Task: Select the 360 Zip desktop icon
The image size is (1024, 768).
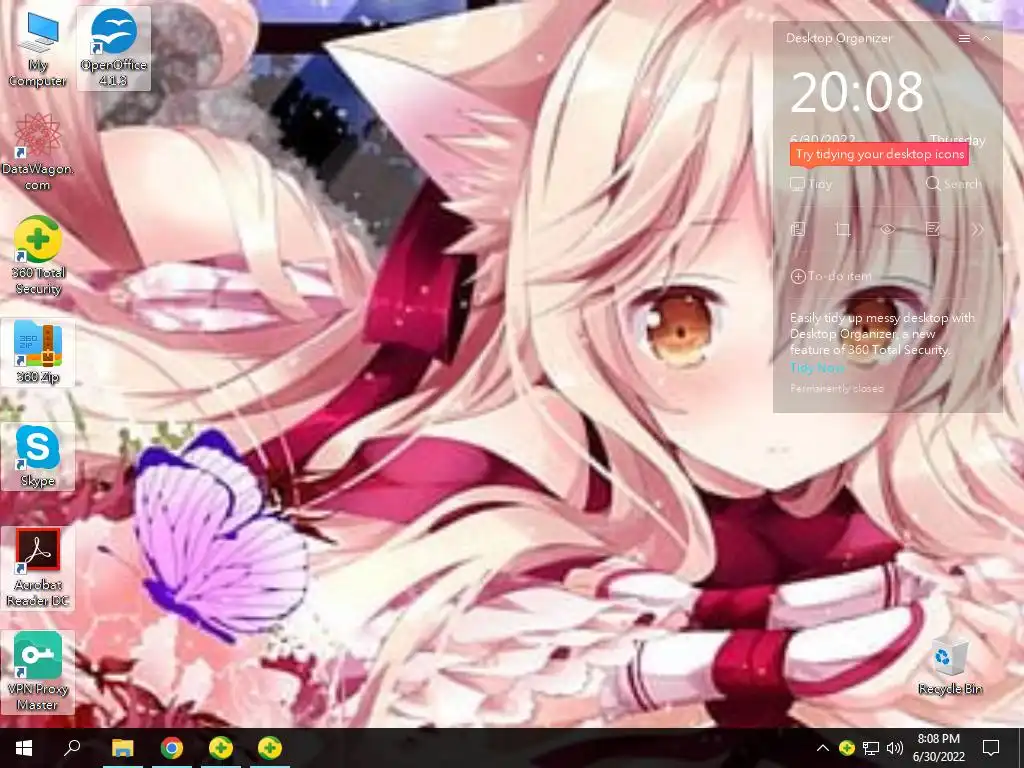Action: coord(38,353)
